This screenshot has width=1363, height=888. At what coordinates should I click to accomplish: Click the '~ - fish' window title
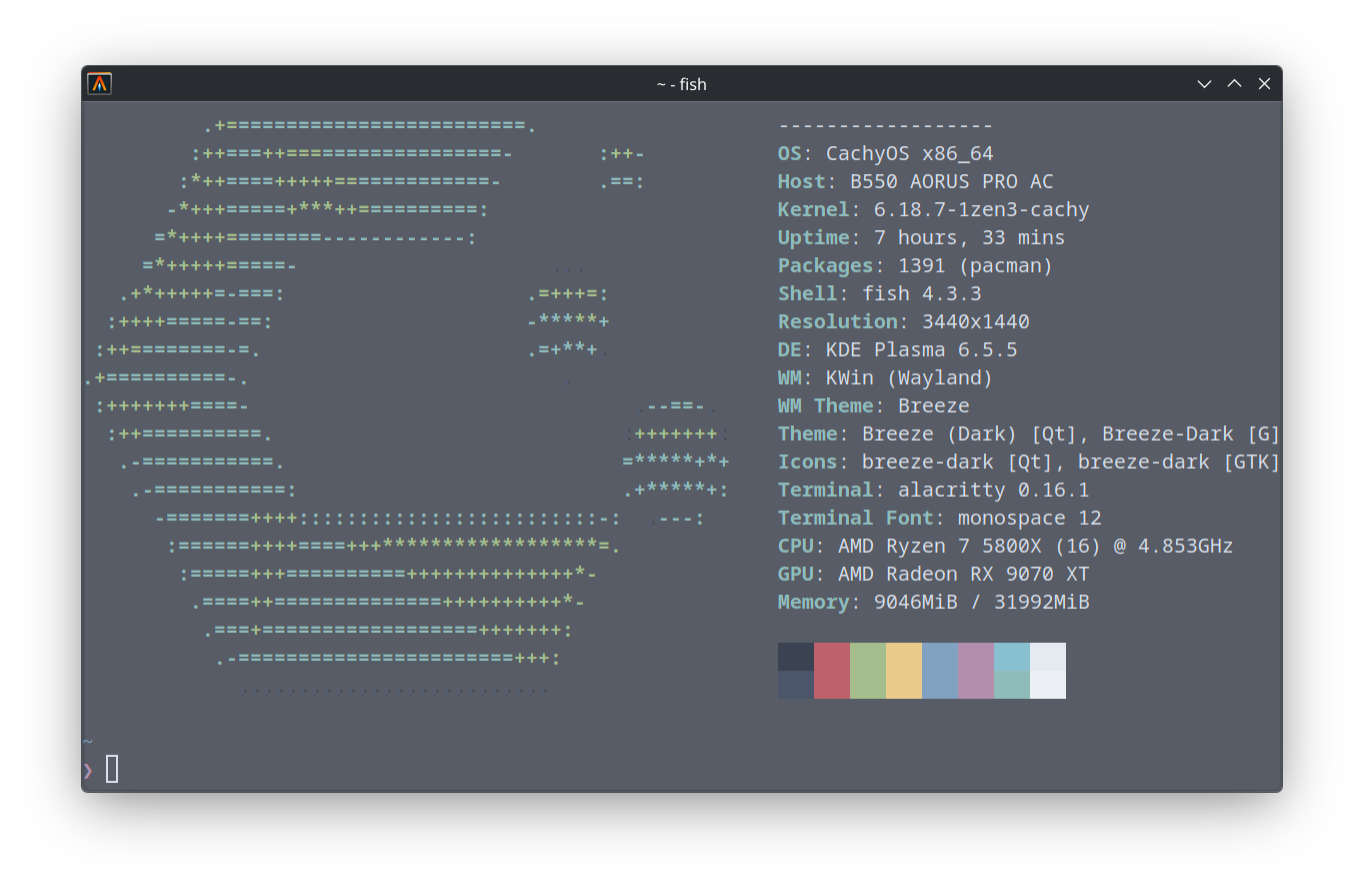[x=682, y=84]
